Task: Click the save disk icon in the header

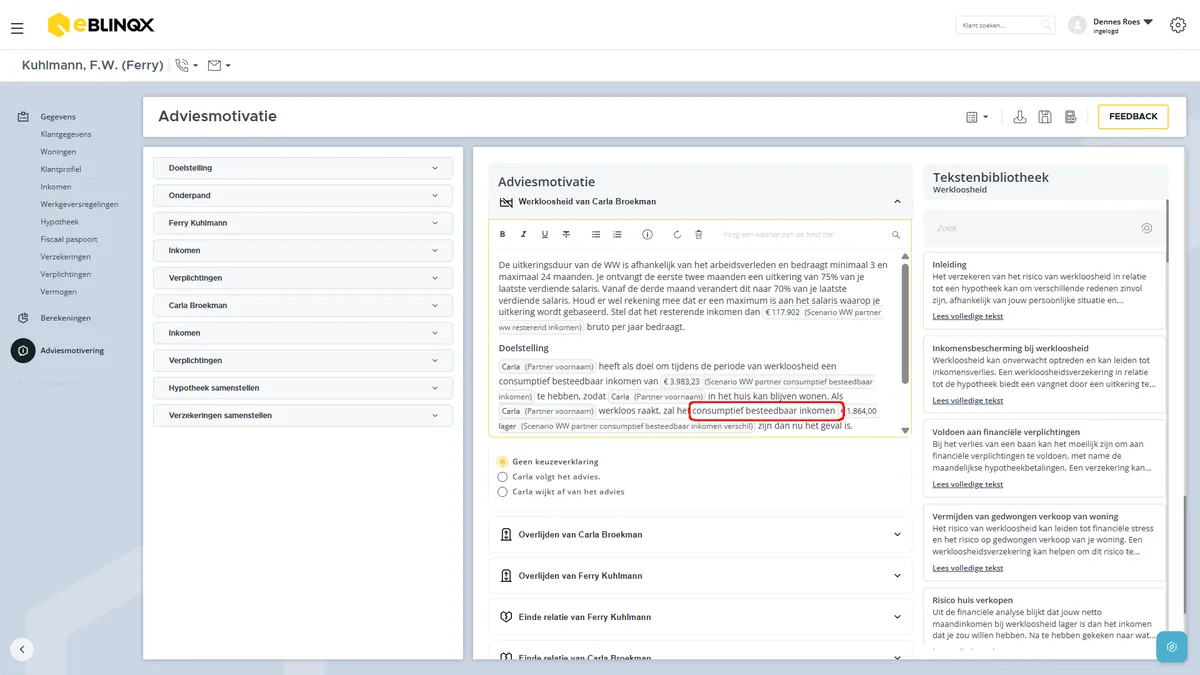Action: (x=1045, y=117)
